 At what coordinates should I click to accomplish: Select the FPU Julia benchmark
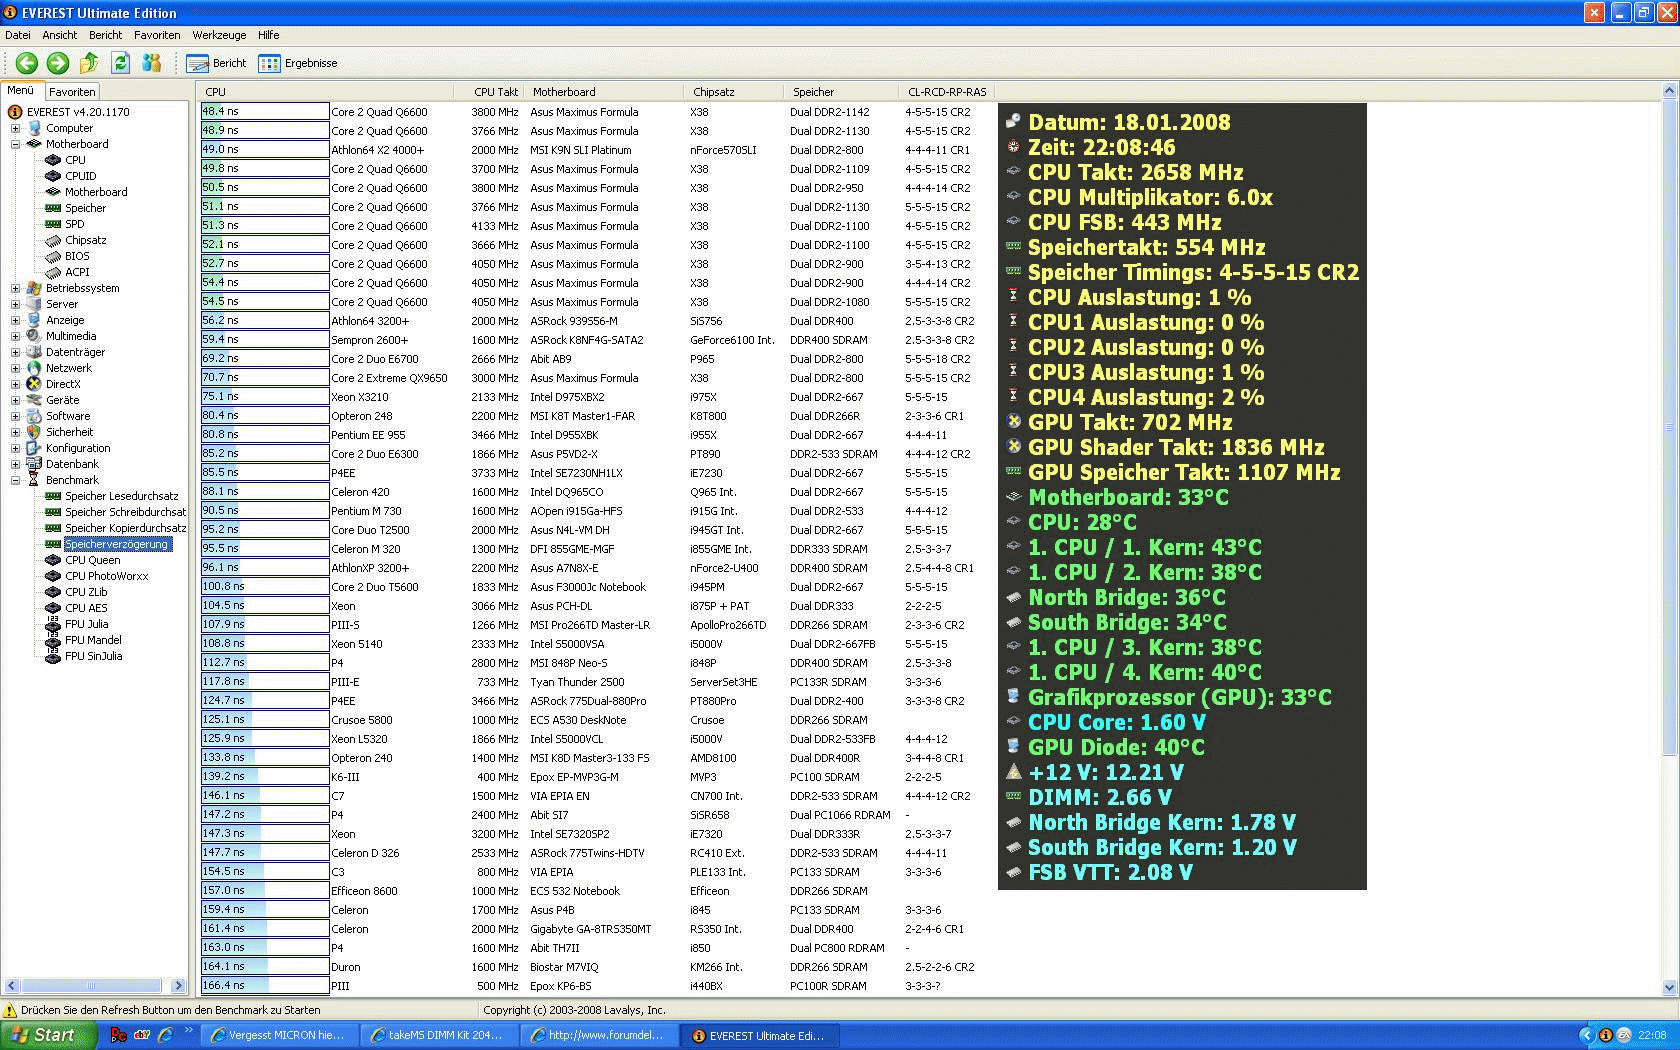(x=86, y=624)
